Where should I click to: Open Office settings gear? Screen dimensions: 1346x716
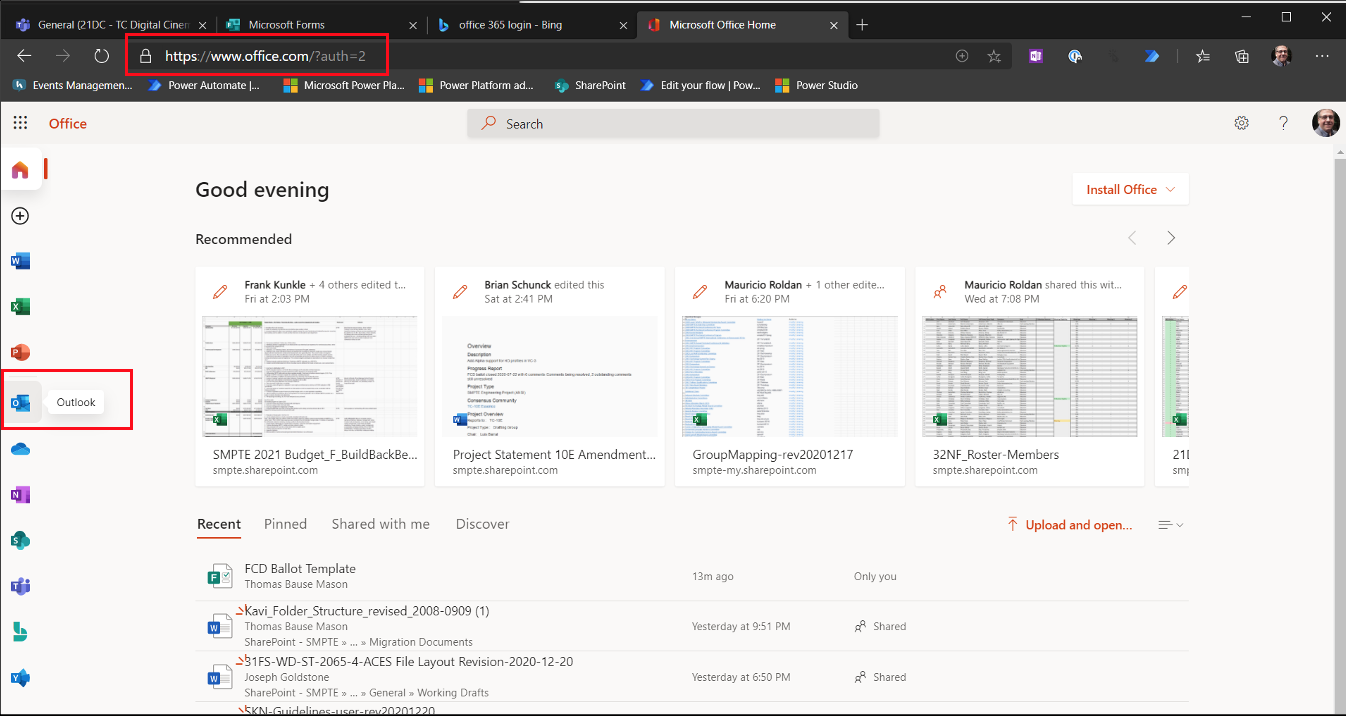coord(1242,123)
